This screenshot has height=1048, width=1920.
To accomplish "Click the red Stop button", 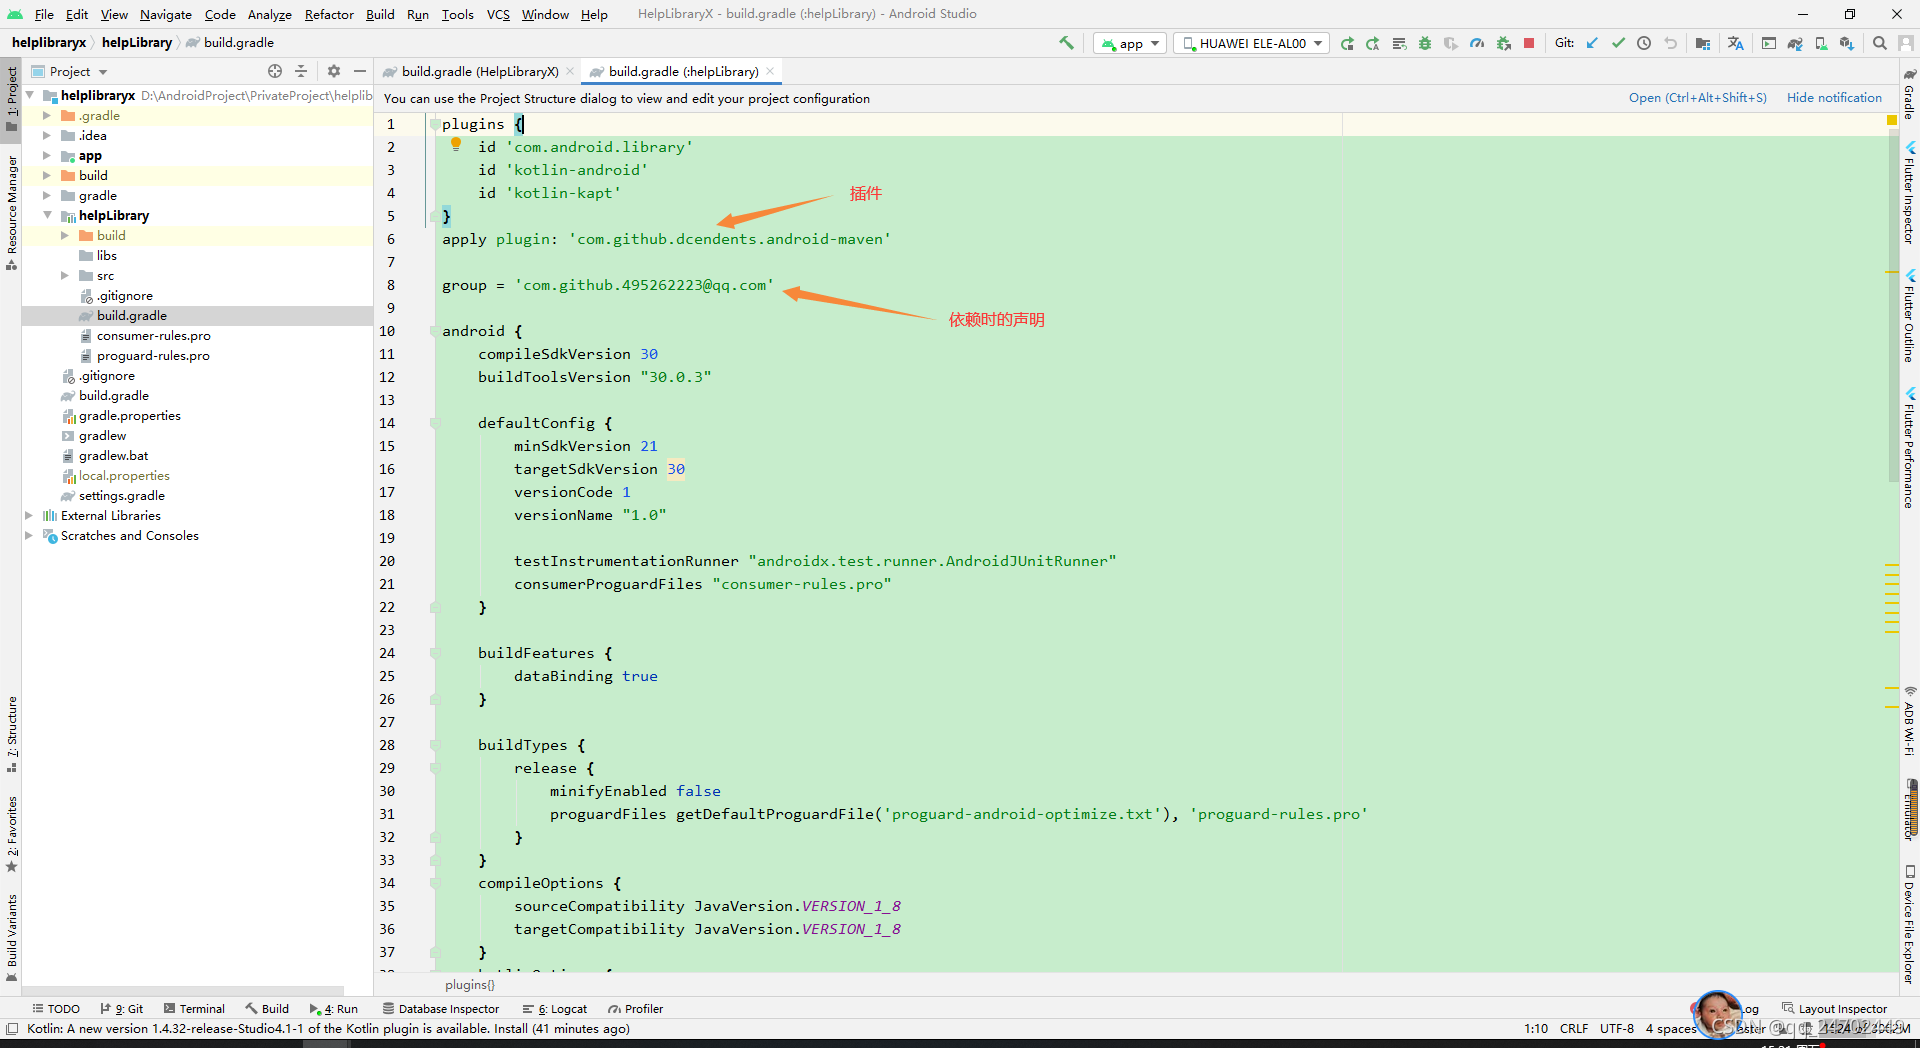I will (x=1528, y=43).
